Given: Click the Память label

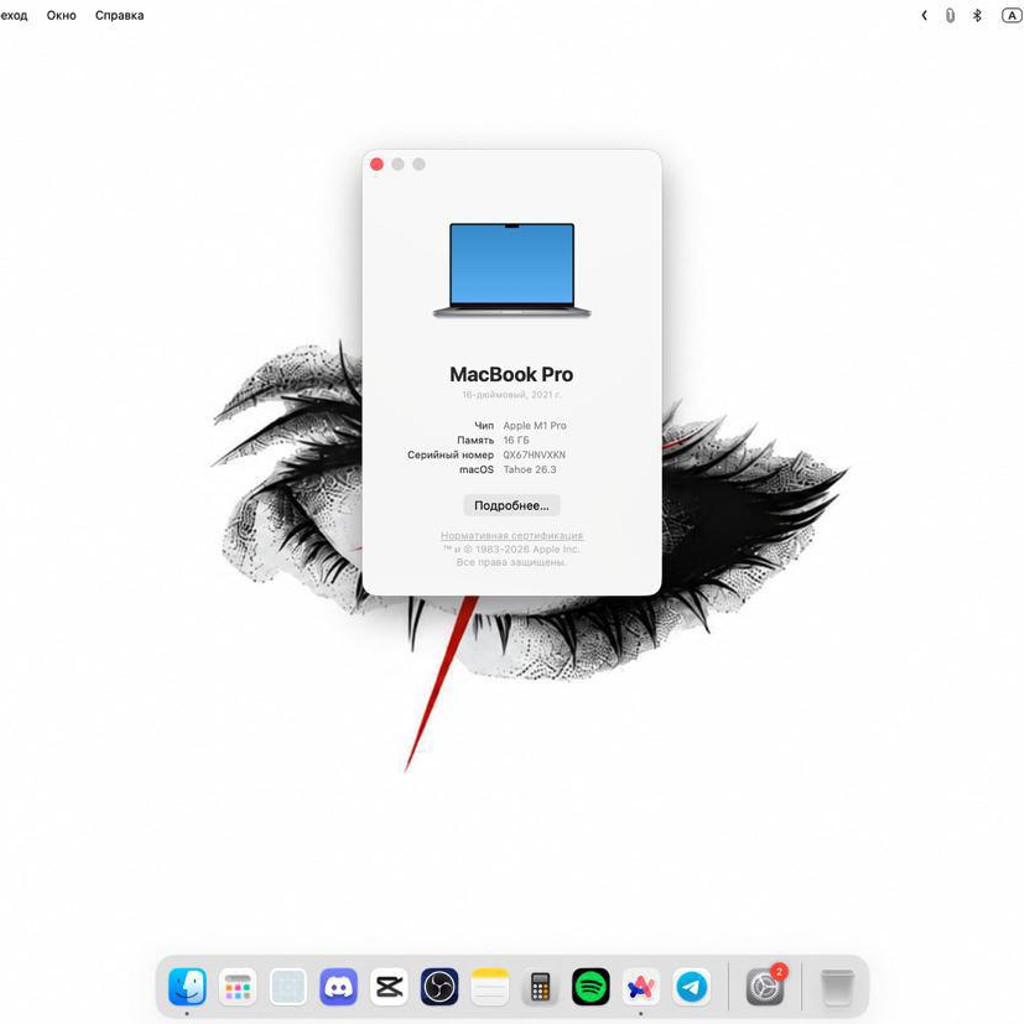Looking at the screenshot, I should tap(475, 440).
